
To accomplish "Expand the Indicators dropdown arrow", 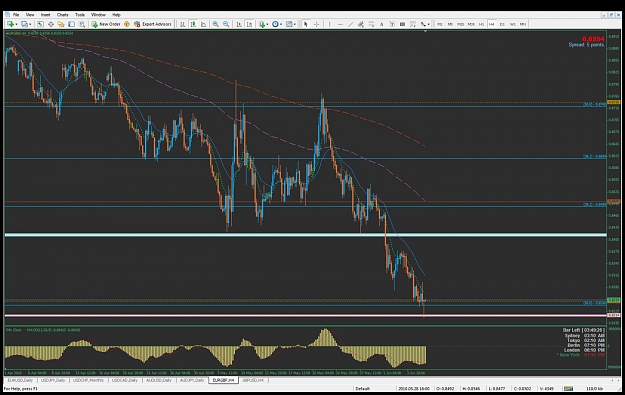I will coord(267,24).
